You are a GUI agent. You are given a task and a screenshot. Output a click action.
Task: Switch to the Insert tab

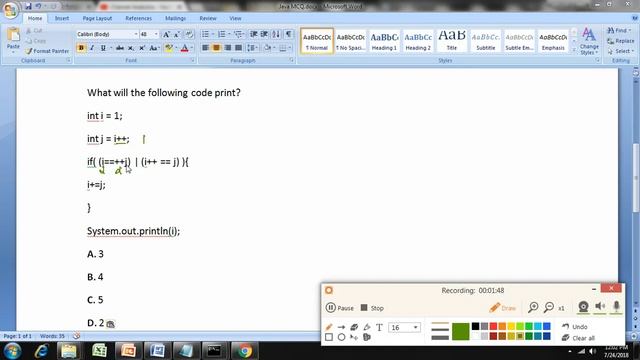coord(62,18)
